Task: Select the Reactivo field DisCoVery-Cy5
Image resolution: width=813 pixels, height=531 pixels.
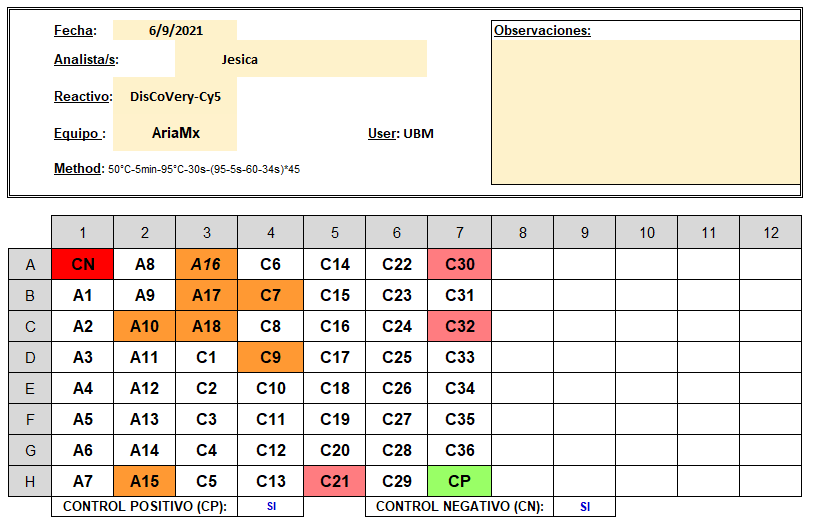Action: [x=175, y=96]
